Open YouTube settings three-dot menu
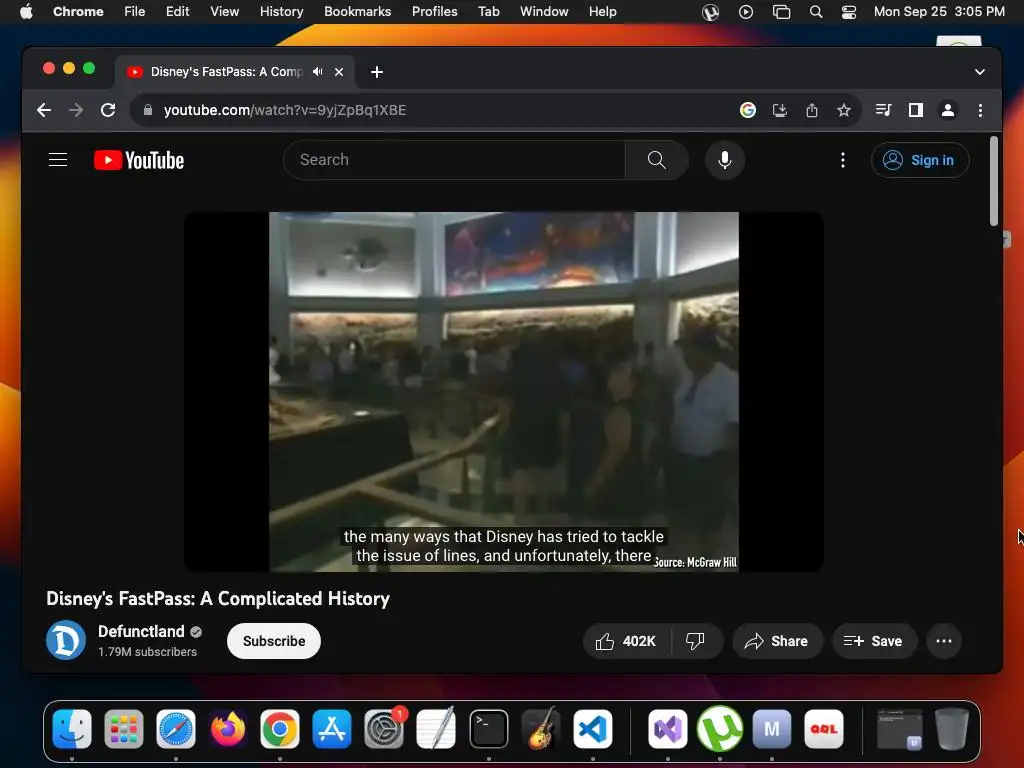 (x=843, y=160)
